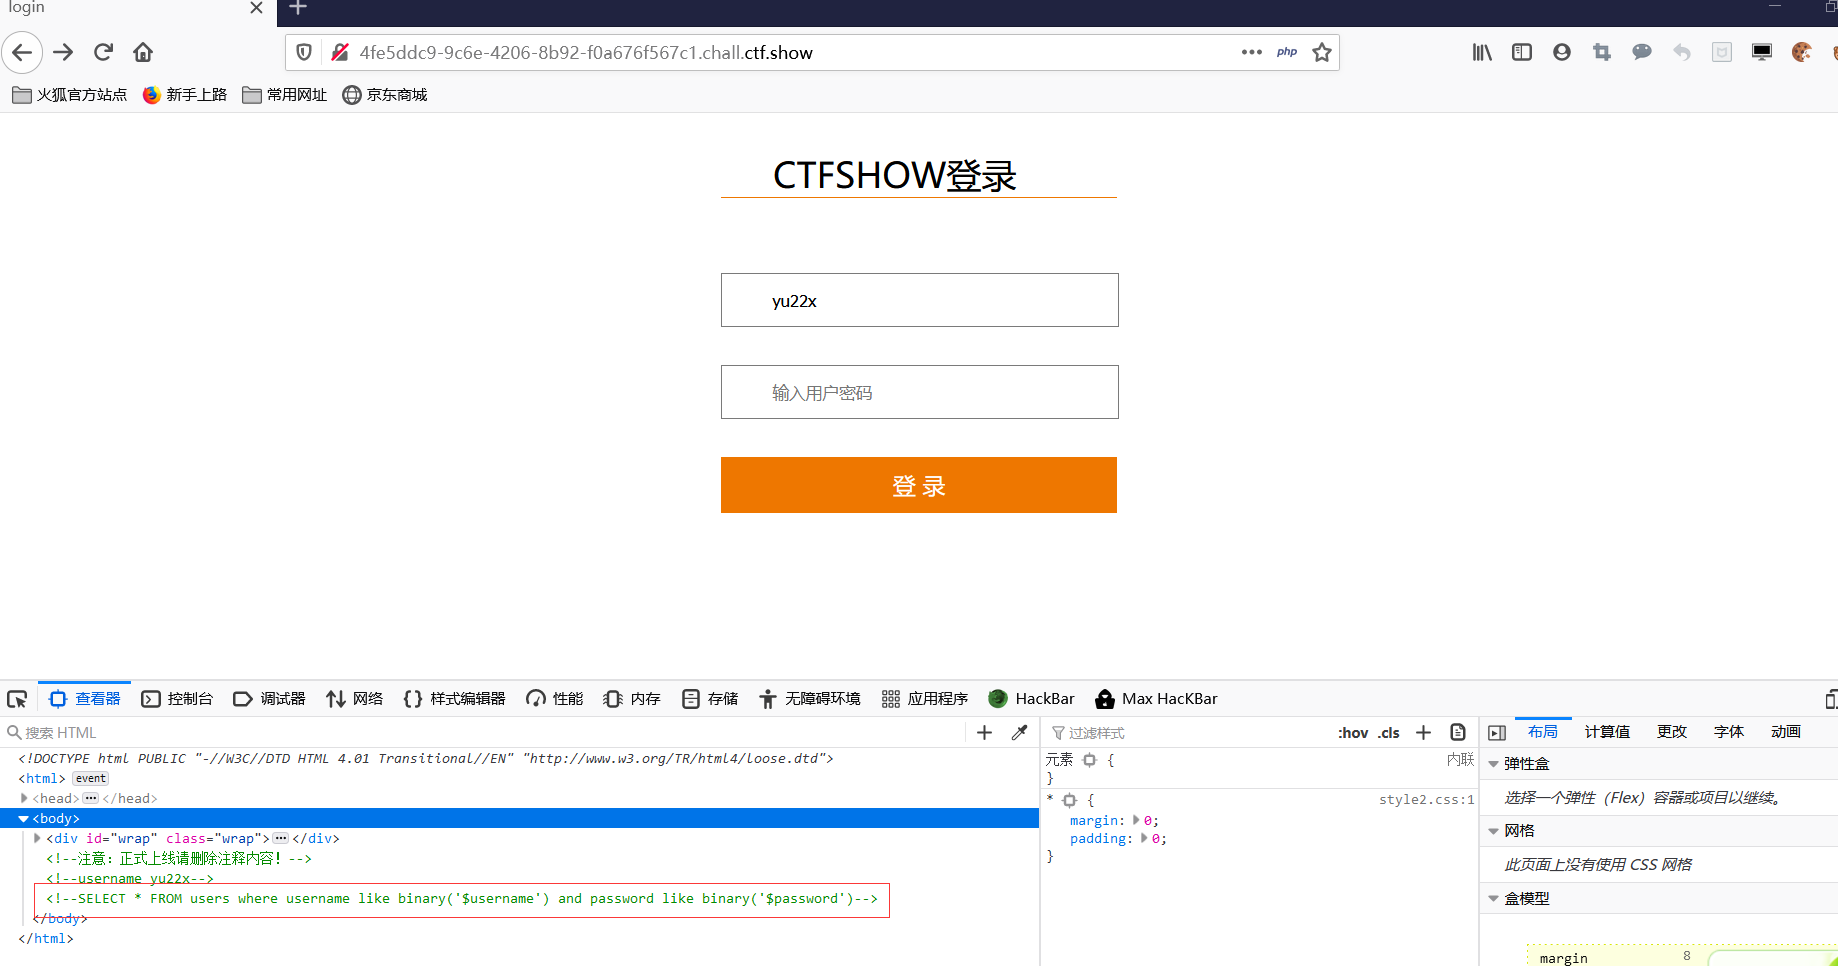Highlight elements matching the * selector
The image size is (1838, 966).
(x=1070, y=800)
